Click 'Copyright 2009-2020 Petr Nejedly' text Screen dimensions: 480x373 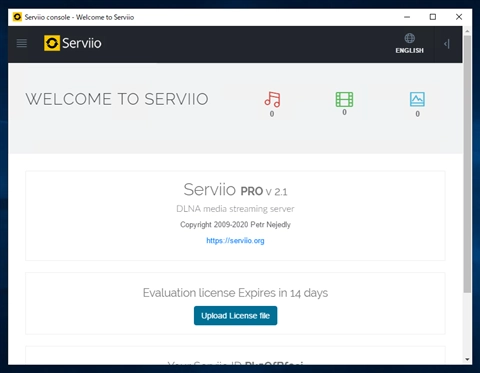click(235, 224)
